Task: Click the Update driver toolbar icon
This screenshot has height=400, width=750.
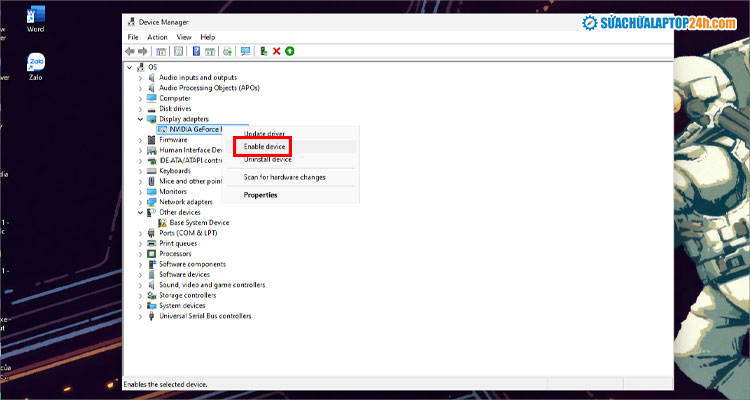Action: 263,51
